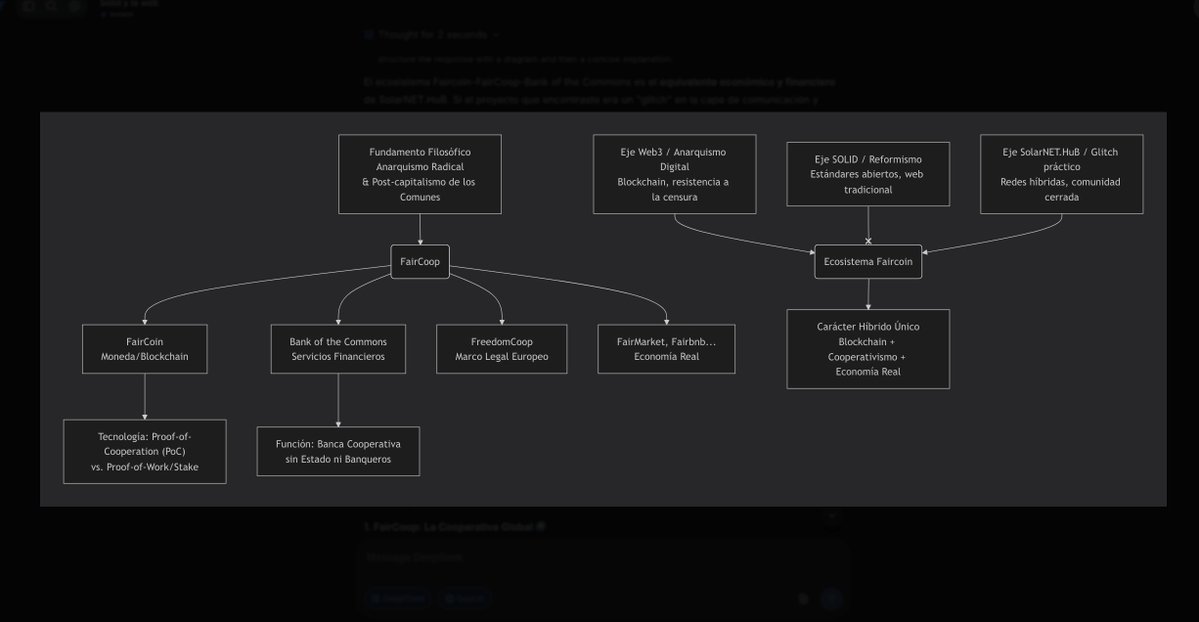Viewport: 1199px width, 622px height.
Task: Click the Fundamento Filosófico Anarquismo Radical box
Action: [420, 174]
